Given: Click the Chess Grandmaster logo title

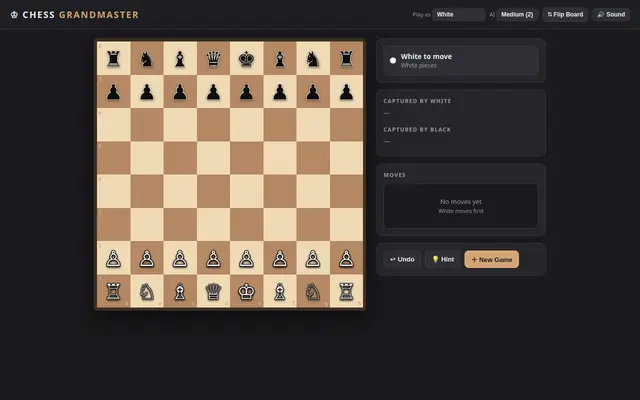Looking at the screenshot, I should 75,15.
